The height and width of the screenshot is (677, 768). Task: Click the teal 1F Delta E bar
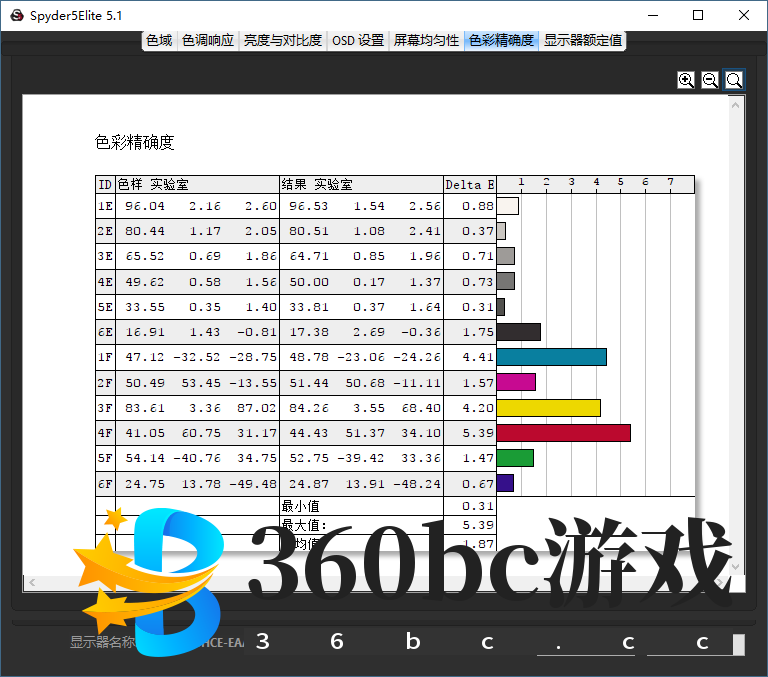click(551, 357)
